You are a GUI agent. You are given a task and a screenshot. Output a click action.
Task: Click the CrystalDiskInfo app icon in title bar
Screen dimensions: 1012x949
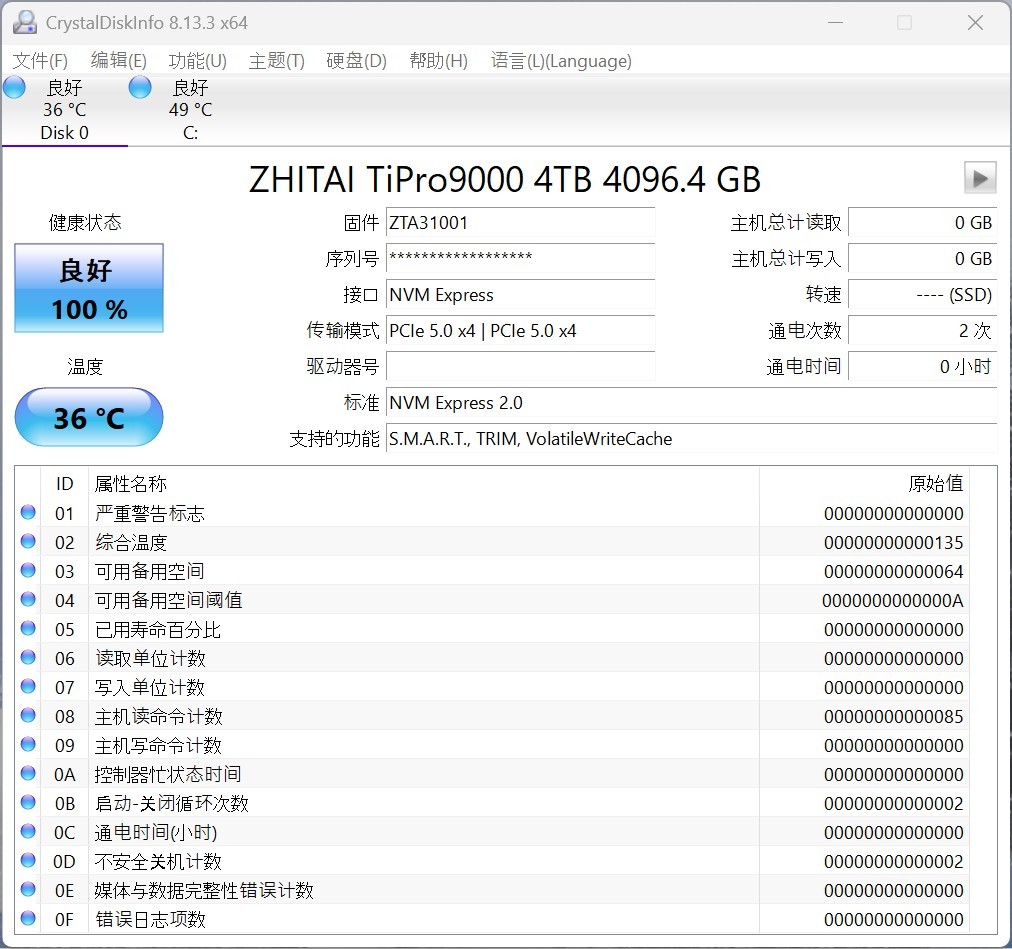coord(25,23)
